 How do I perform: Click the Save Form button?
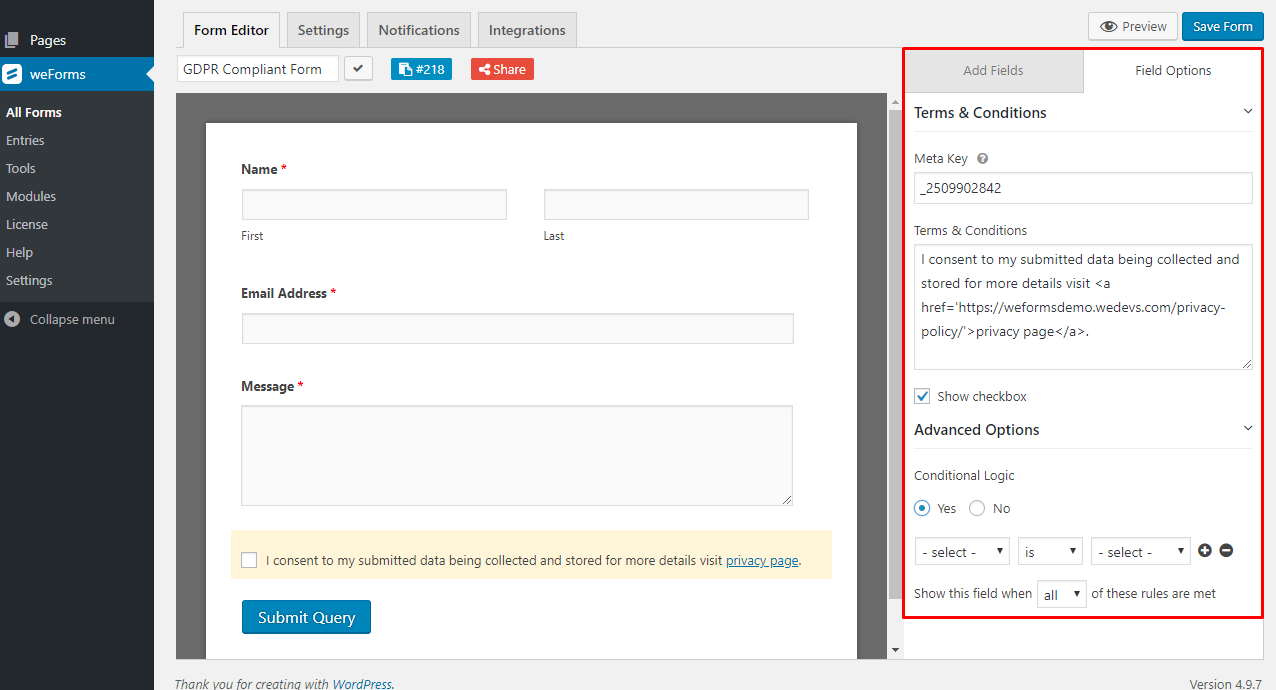[x=1222, y=27]
